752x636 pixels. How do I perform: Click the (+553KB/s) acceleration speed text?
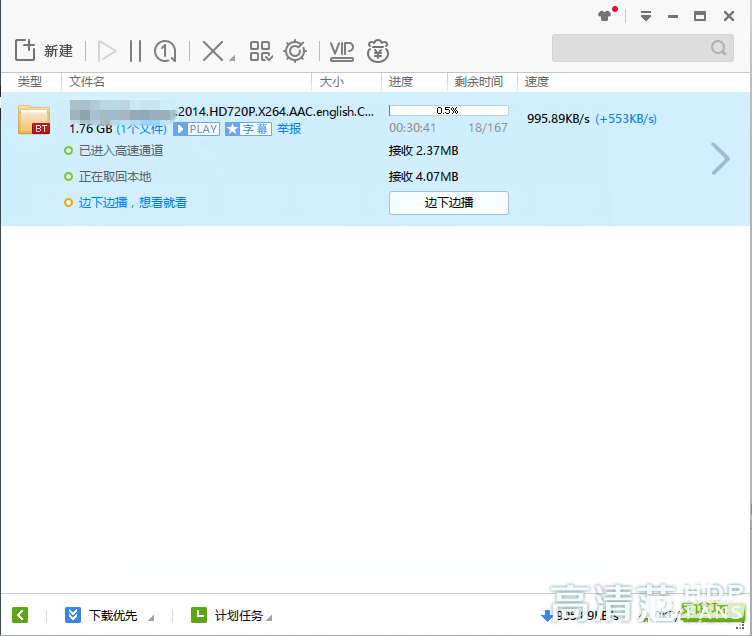(626, 119)
